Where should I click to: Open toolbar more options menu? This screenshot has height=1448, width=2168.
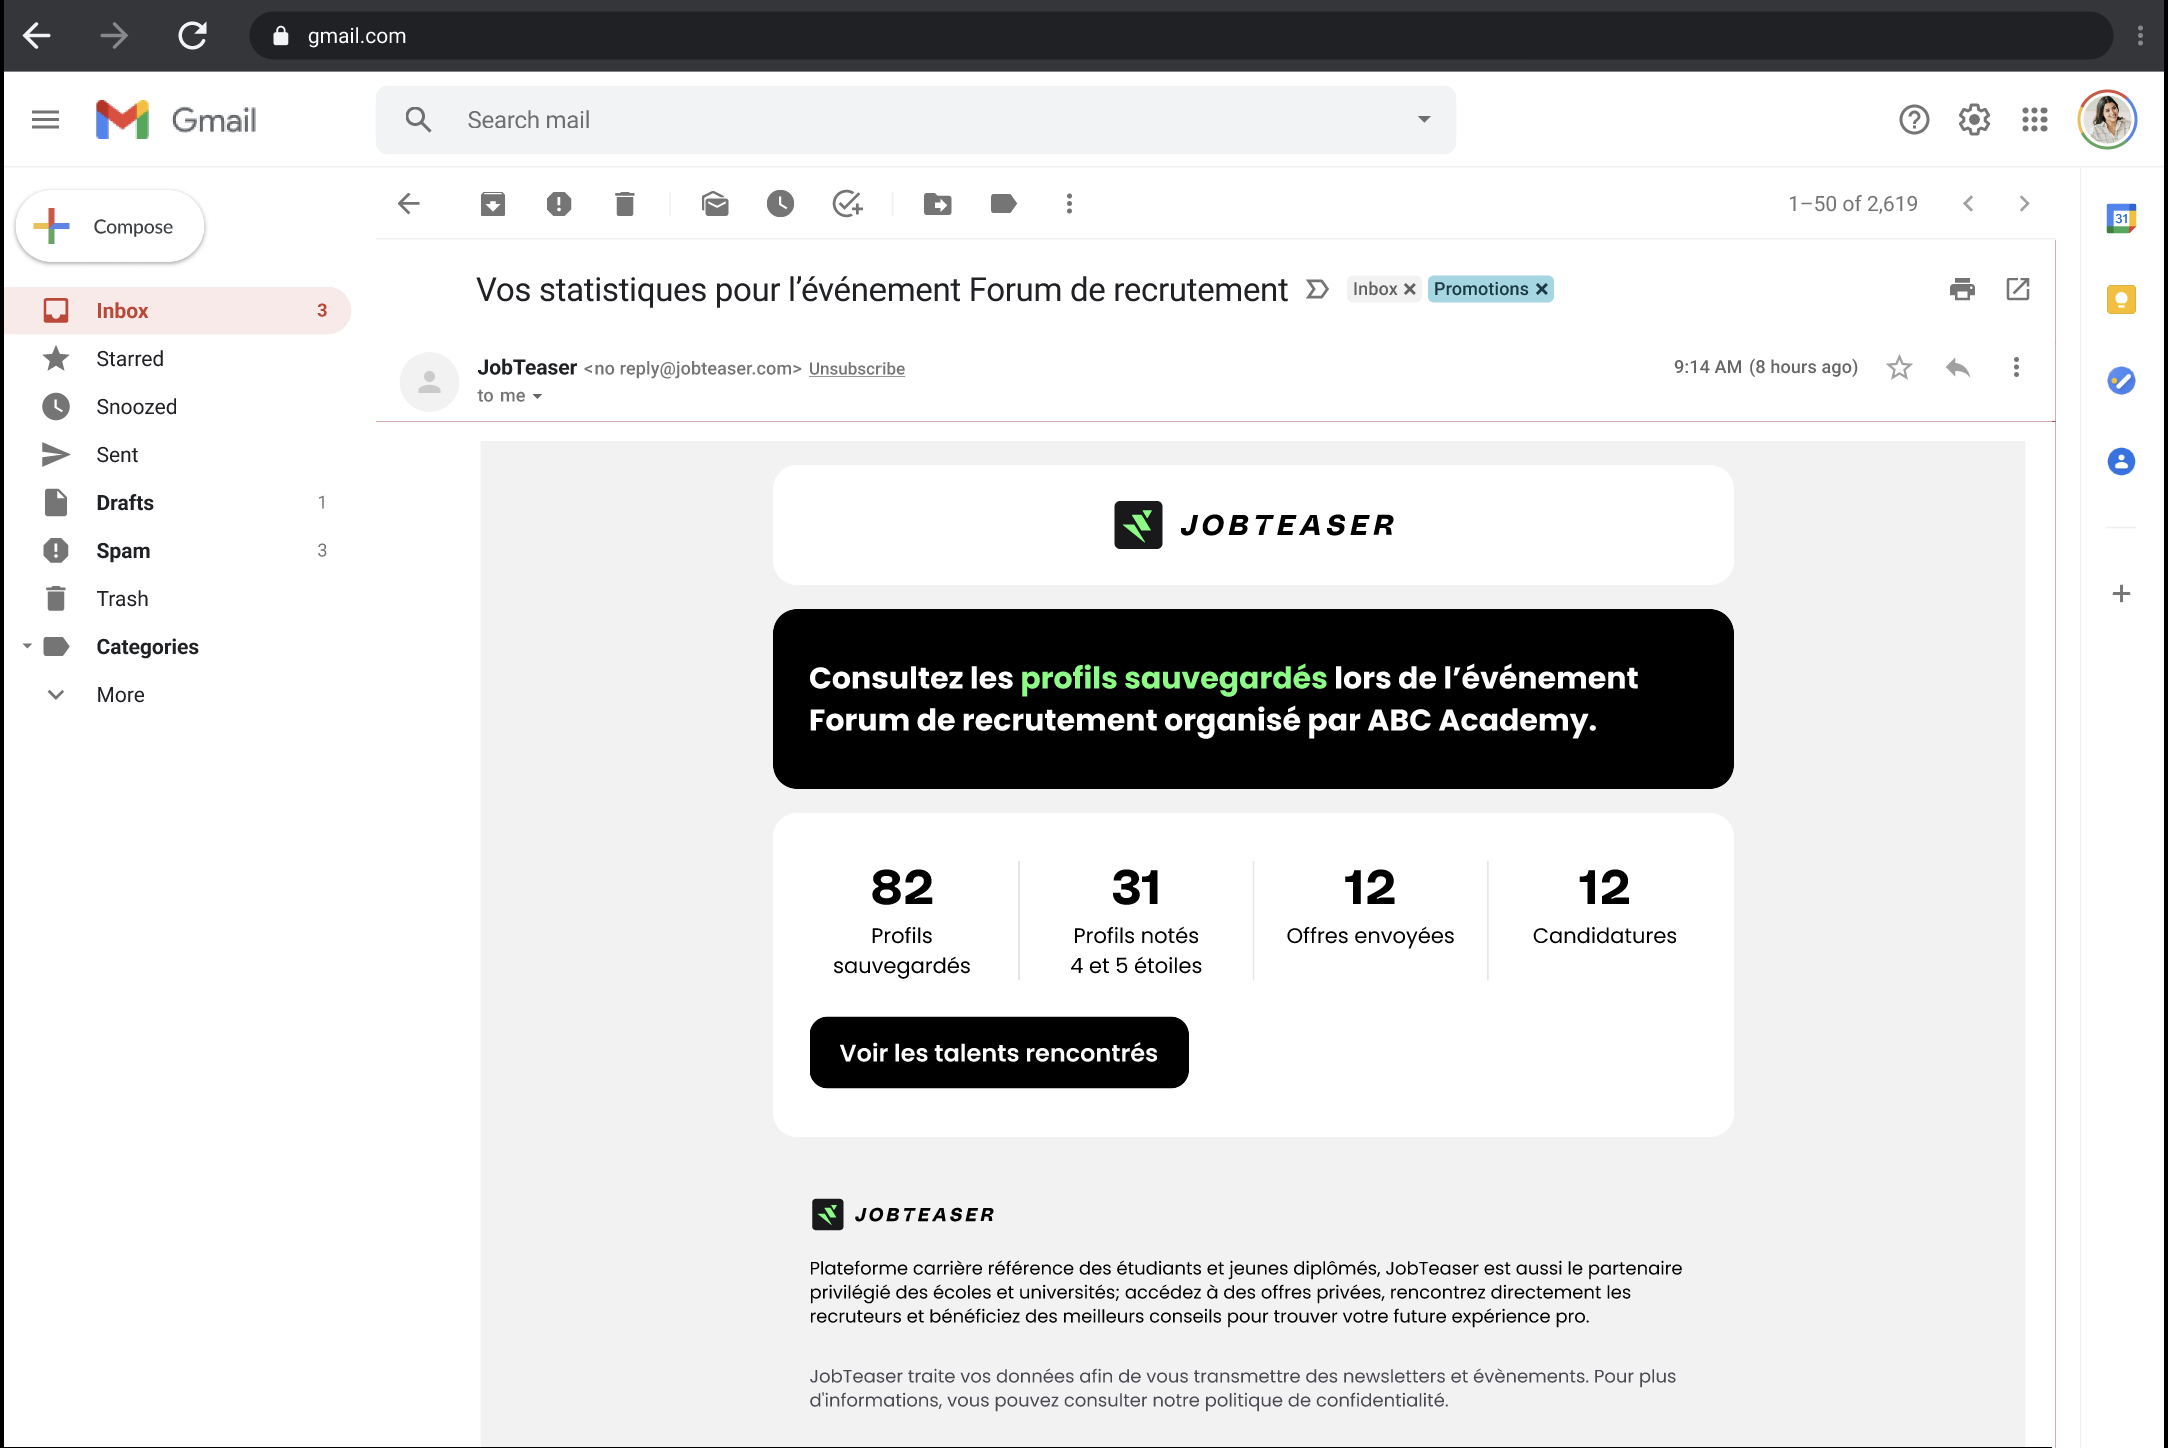(1069, 204)
